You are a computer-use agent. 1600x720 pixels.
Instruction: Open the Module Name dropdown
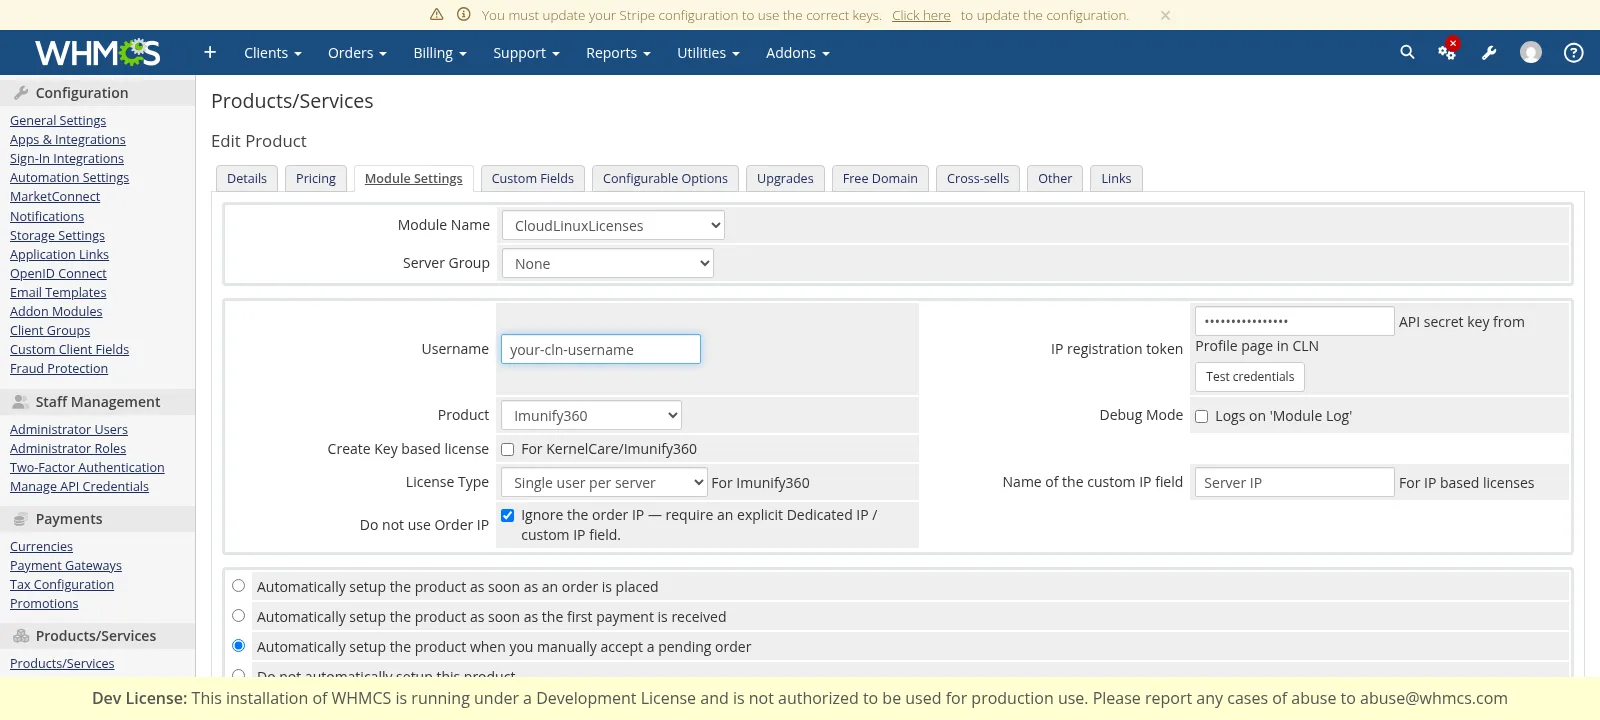pyautogui.click(x=613, y=225)
